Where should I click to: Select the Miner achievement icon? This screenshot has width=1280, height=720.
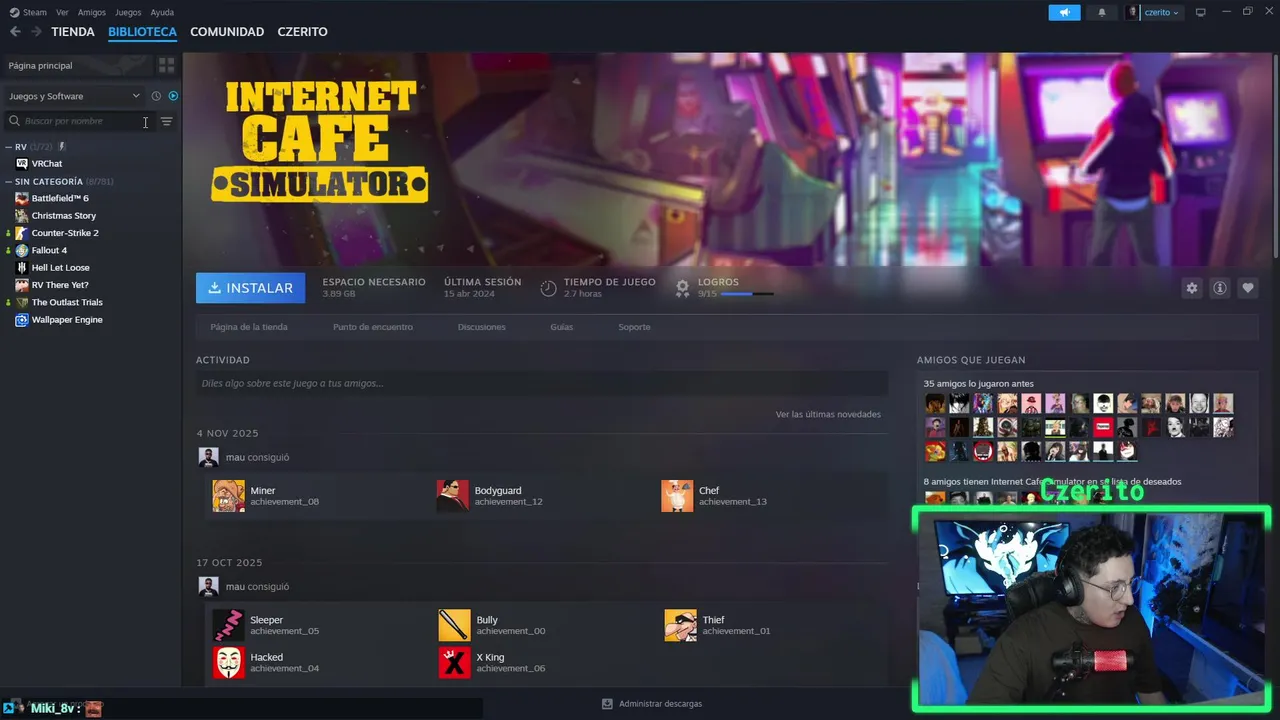228,496
